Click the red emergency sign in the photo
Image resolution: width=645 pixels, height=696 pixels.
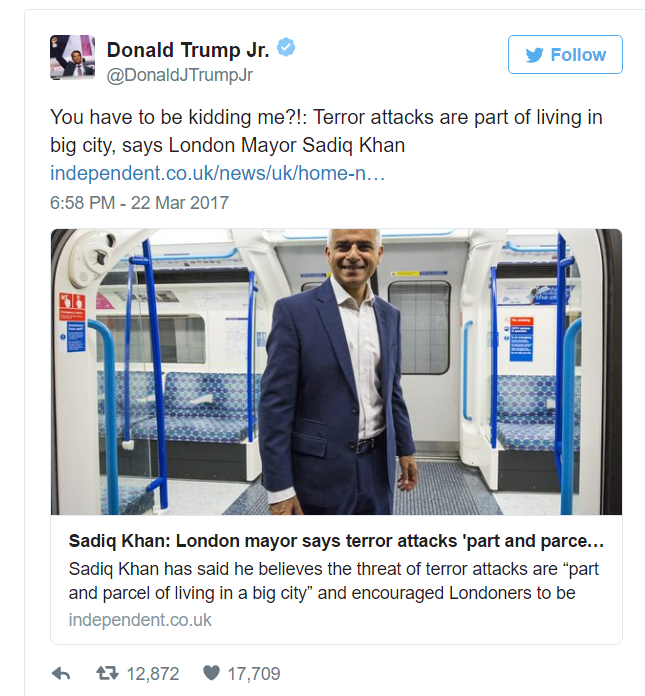[72, 306]
